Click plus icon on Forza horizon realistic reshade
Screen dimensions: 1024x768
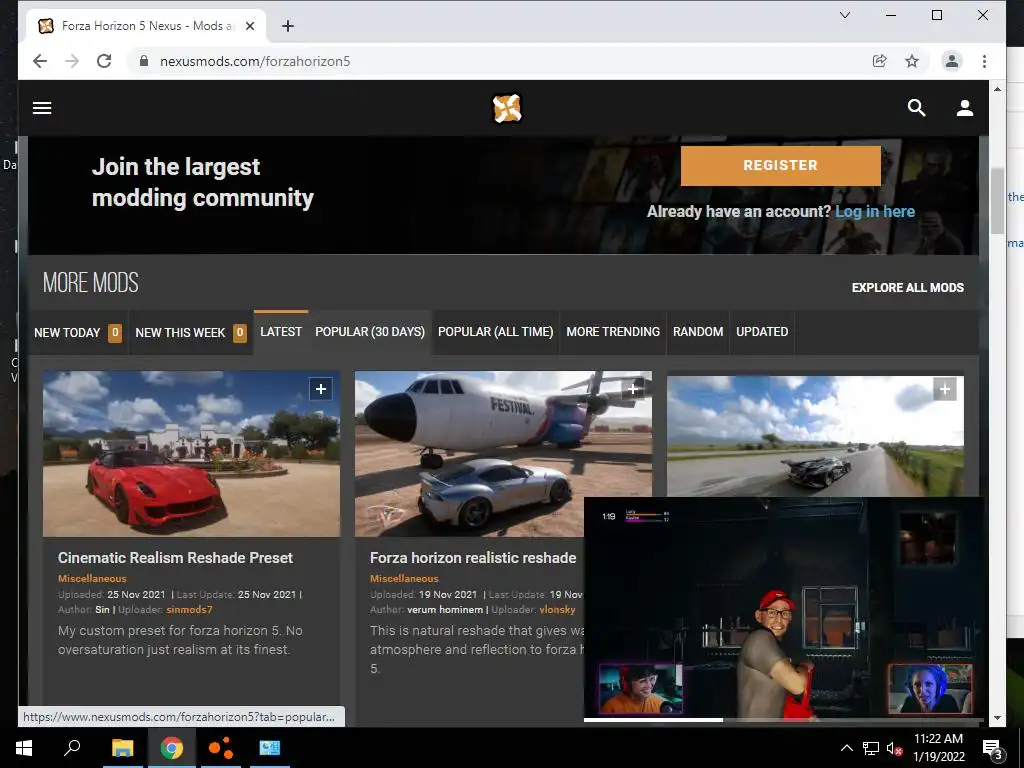[632, 389]
